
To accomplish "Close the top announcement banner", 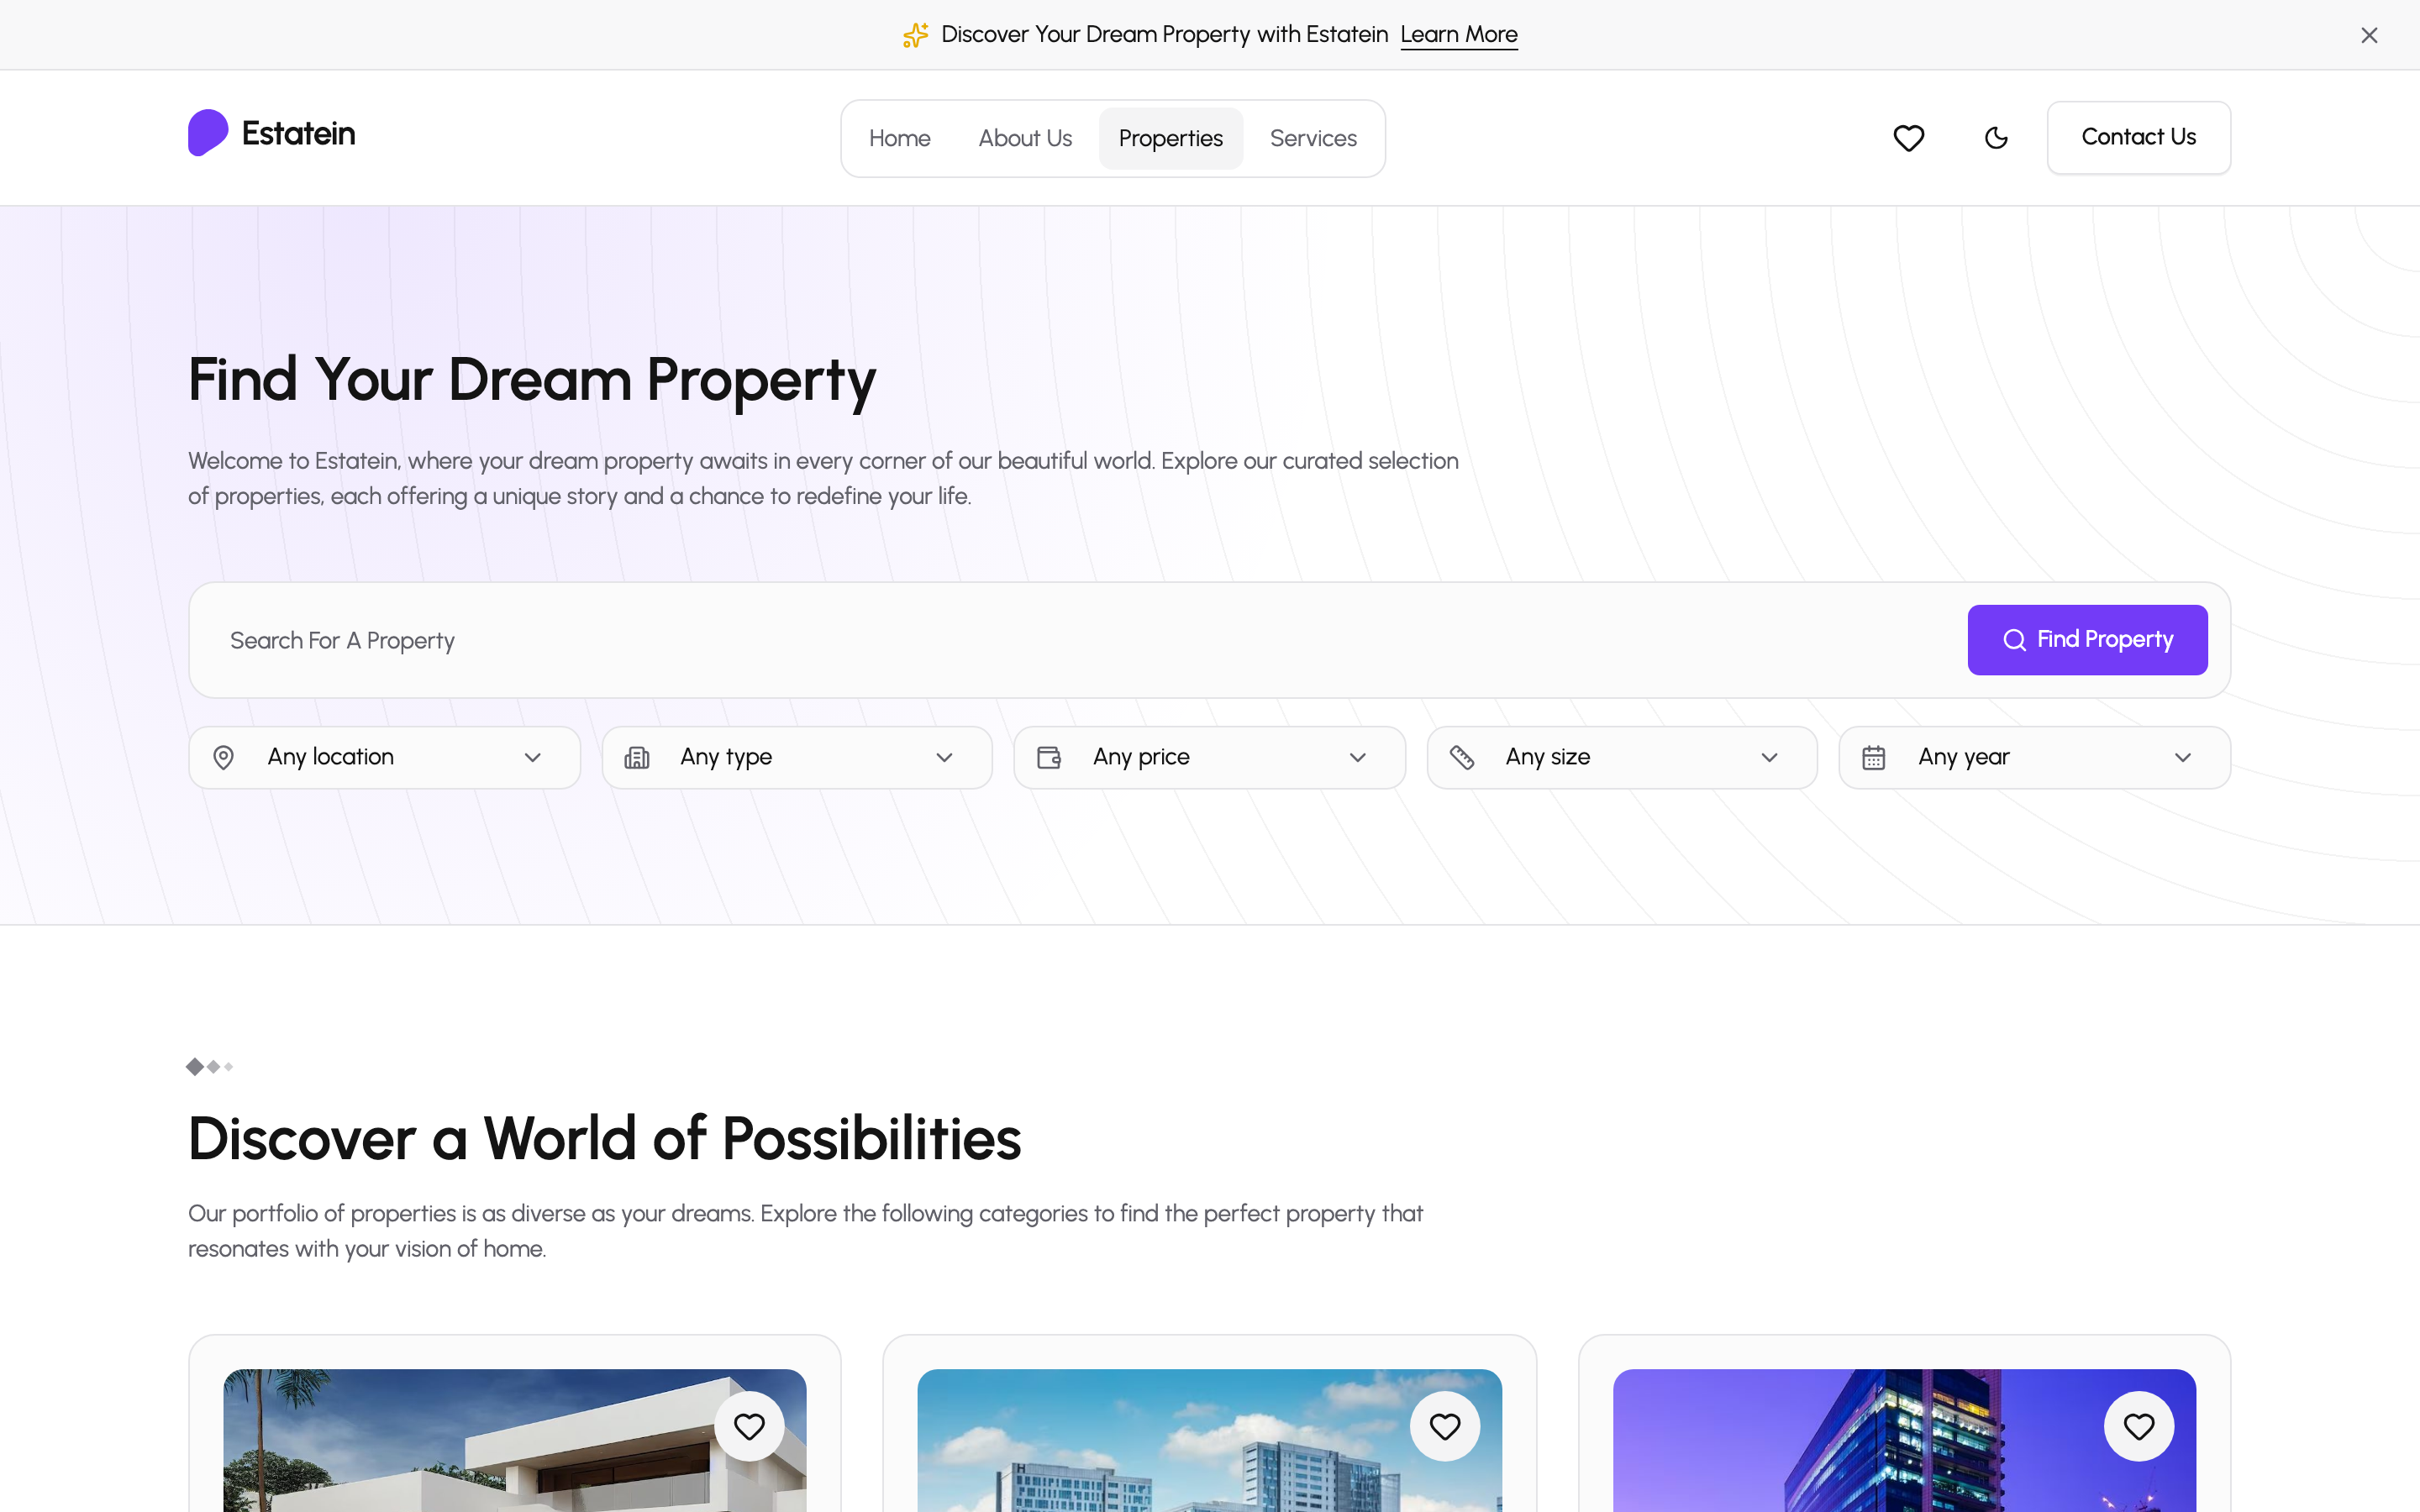I will (x=2369, y=35).
